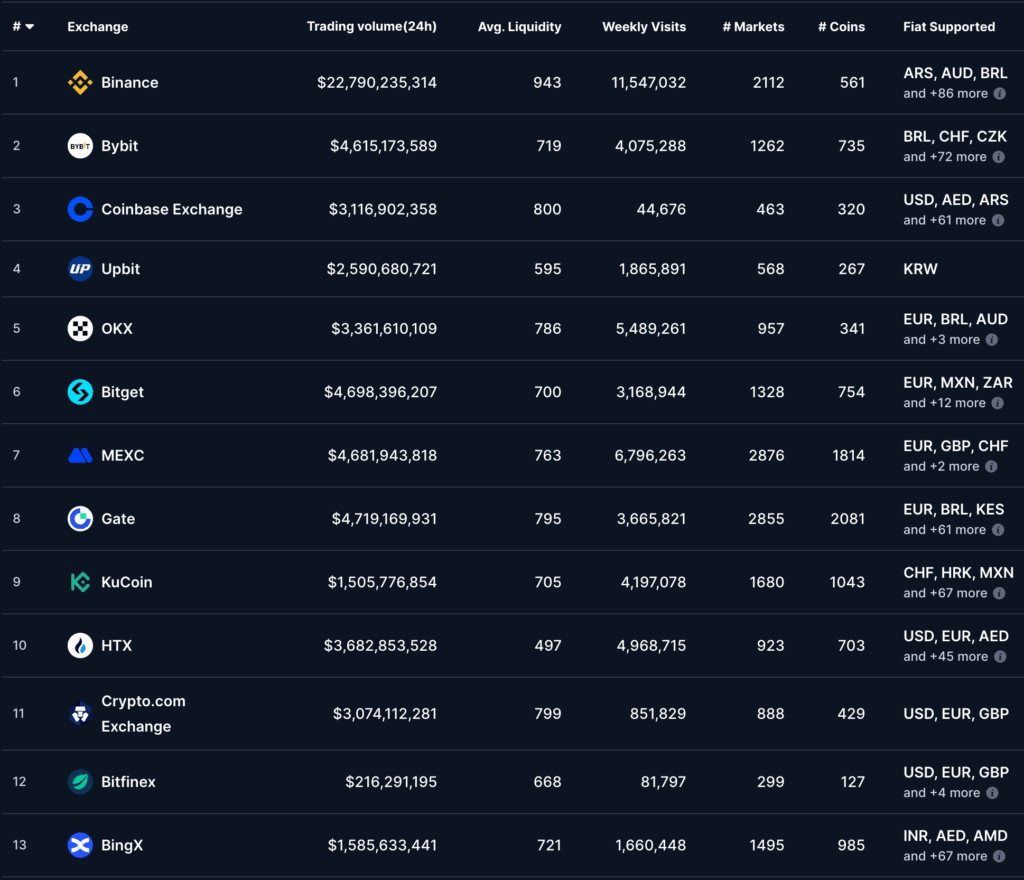Toggle rank sort arrow next to #
The width and height of the screenshot is (1024, 880).
point(29,27)
